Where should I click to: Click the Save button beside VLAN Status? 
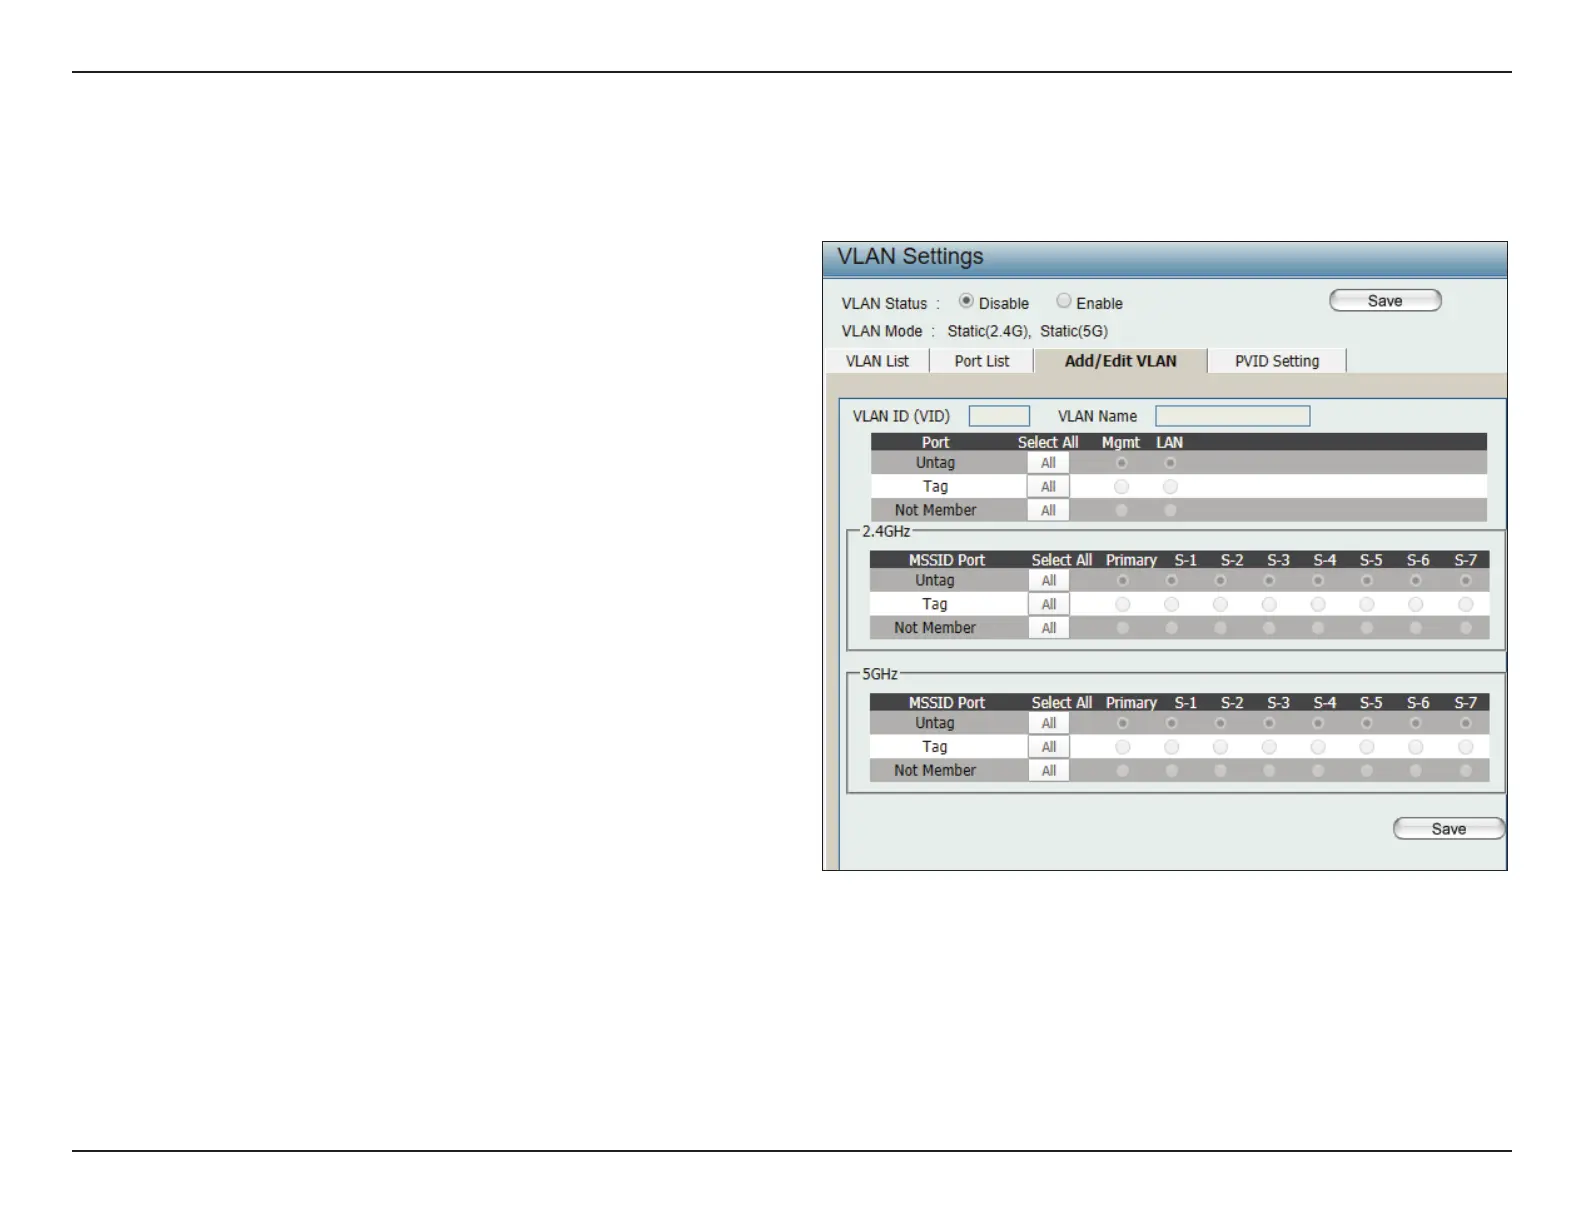coord(1385,301)
